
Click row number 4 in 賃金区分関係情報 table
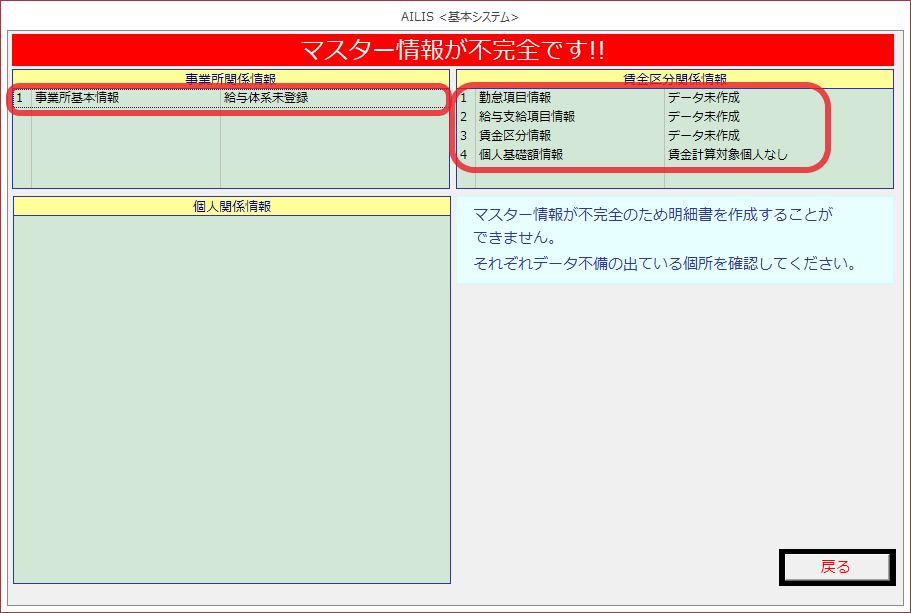464,155
